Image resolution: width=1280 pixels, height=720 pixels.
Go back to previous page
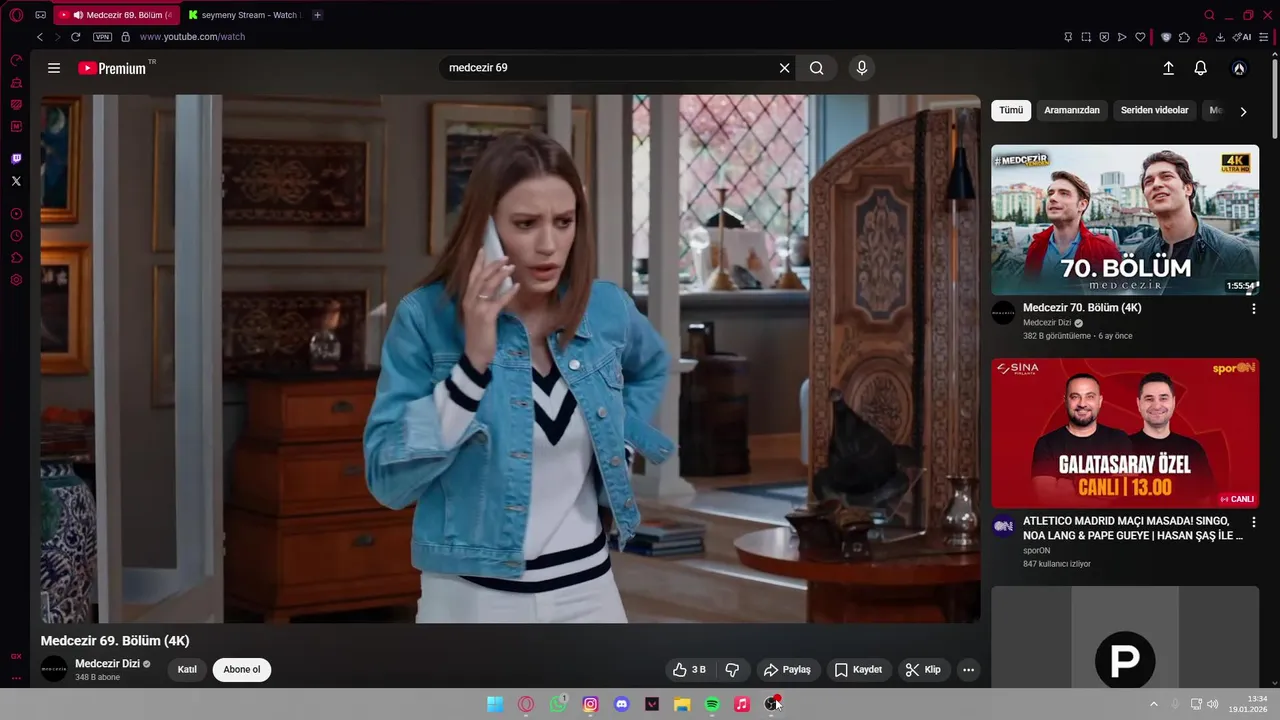coord(40,37)
